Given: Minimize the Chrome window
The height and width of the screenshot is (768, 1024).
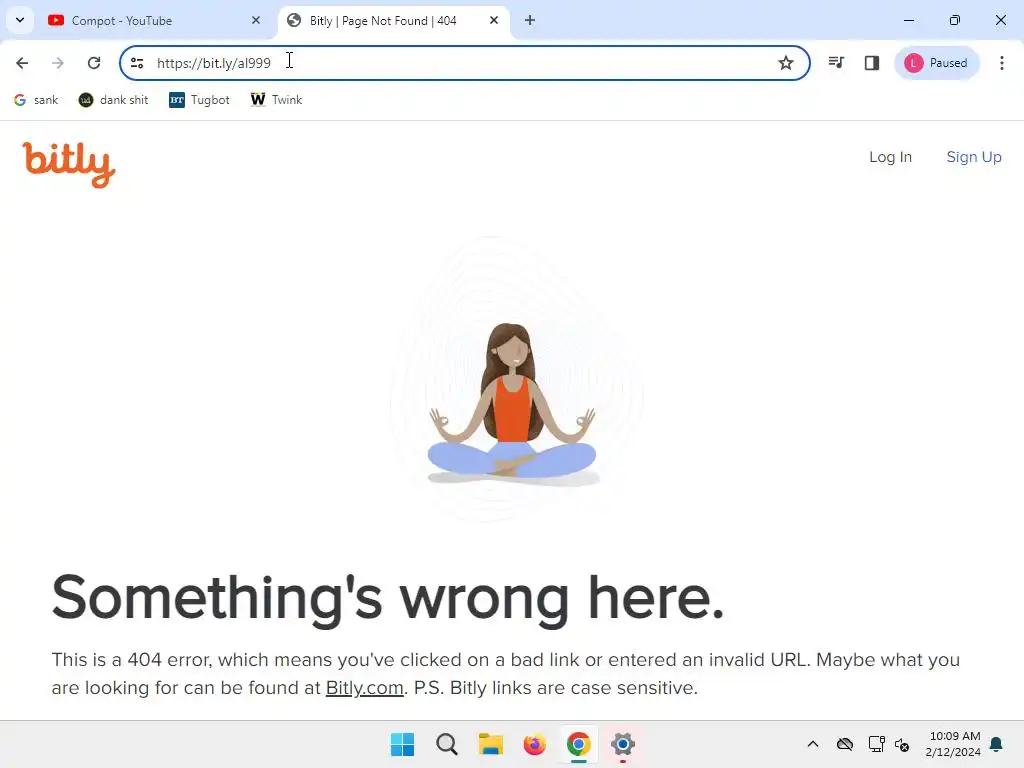Looking at the screenshot, I should point(908,20).
